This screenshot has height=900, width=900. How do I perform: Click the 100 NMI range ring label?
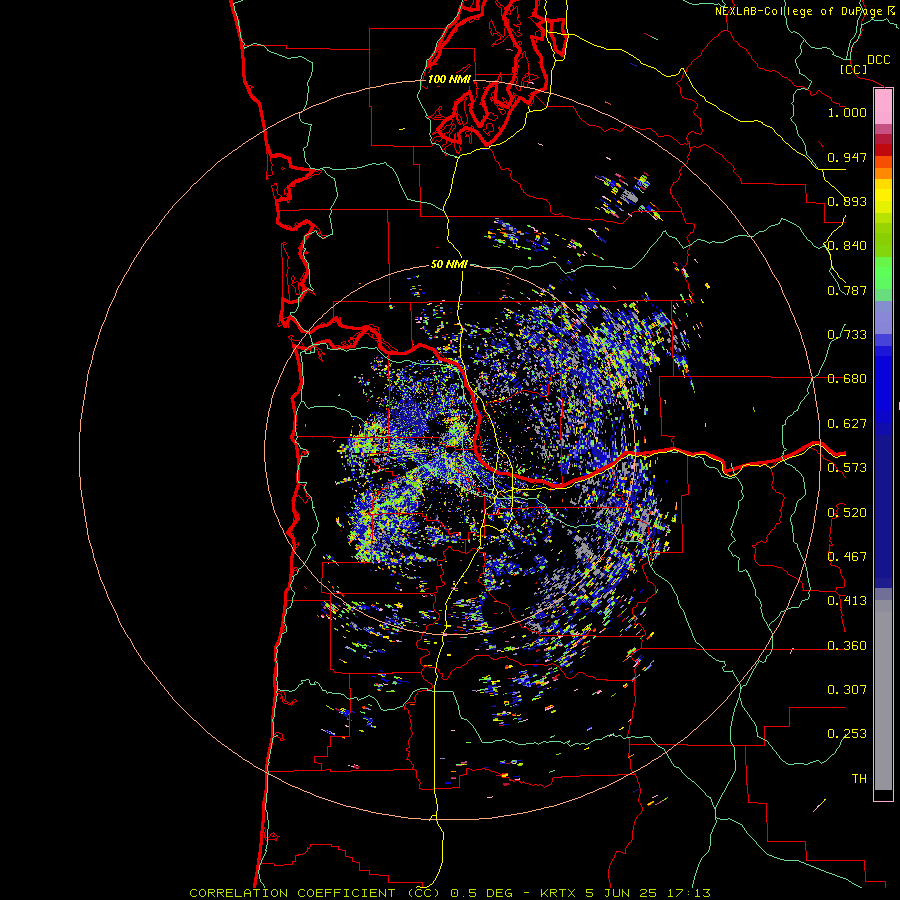pyautogui.click(x=449, y=79)
